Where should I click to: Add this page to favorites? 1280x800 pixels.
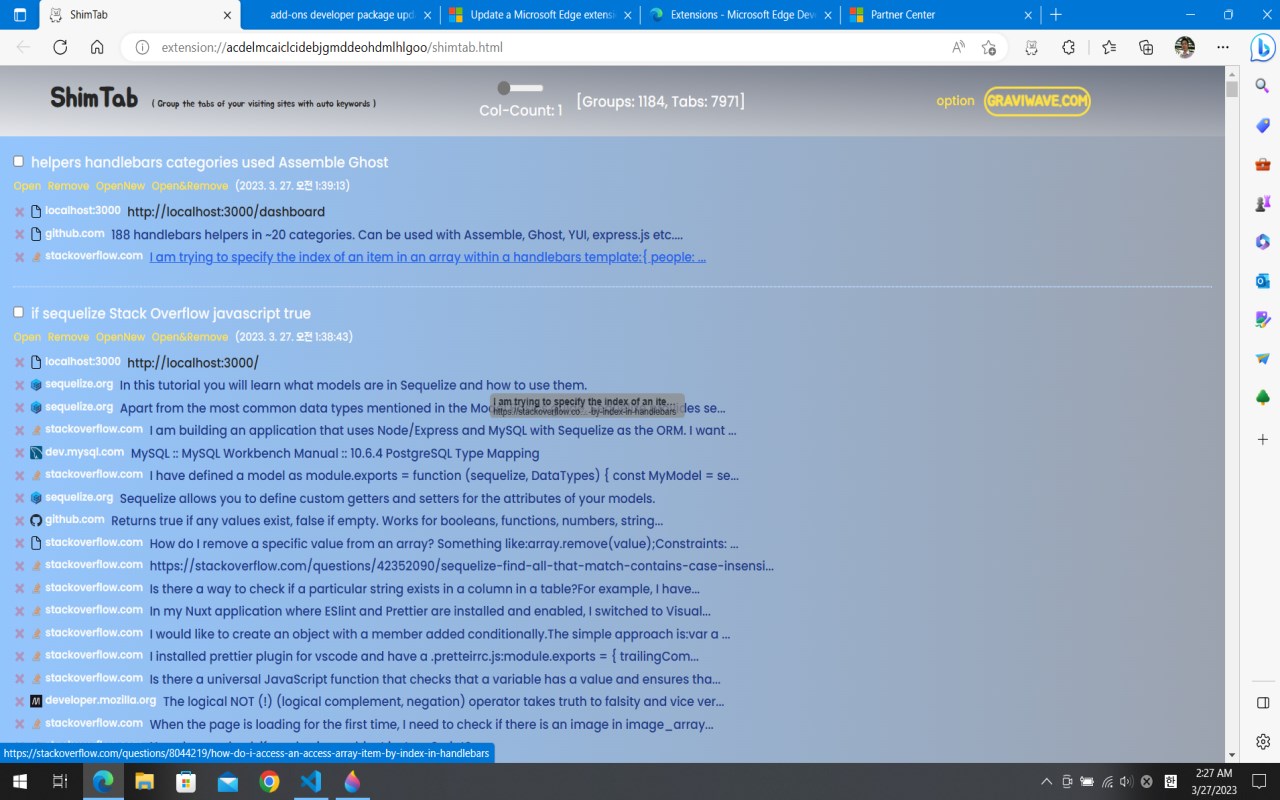pos(989,47)
